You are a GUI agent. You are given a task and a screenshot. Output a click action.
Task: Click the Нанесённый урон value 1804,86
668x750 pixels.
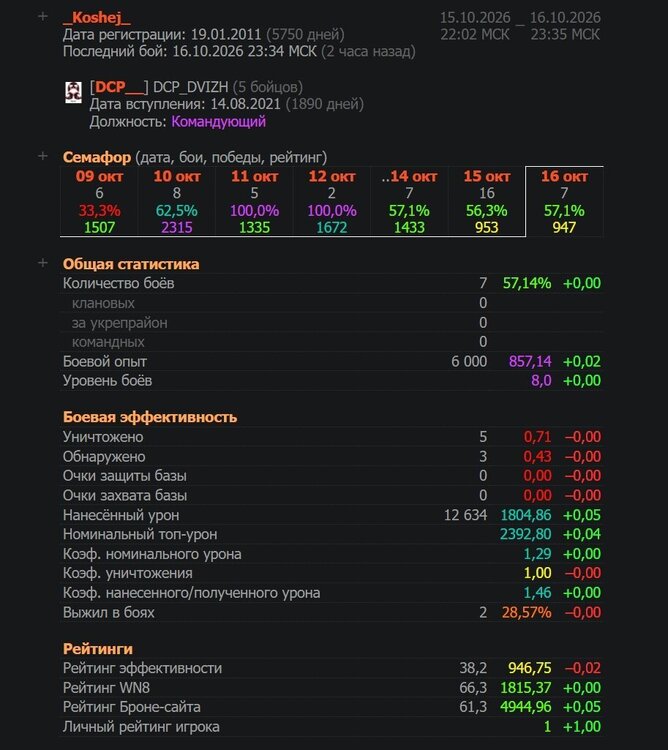pos(526,515)
